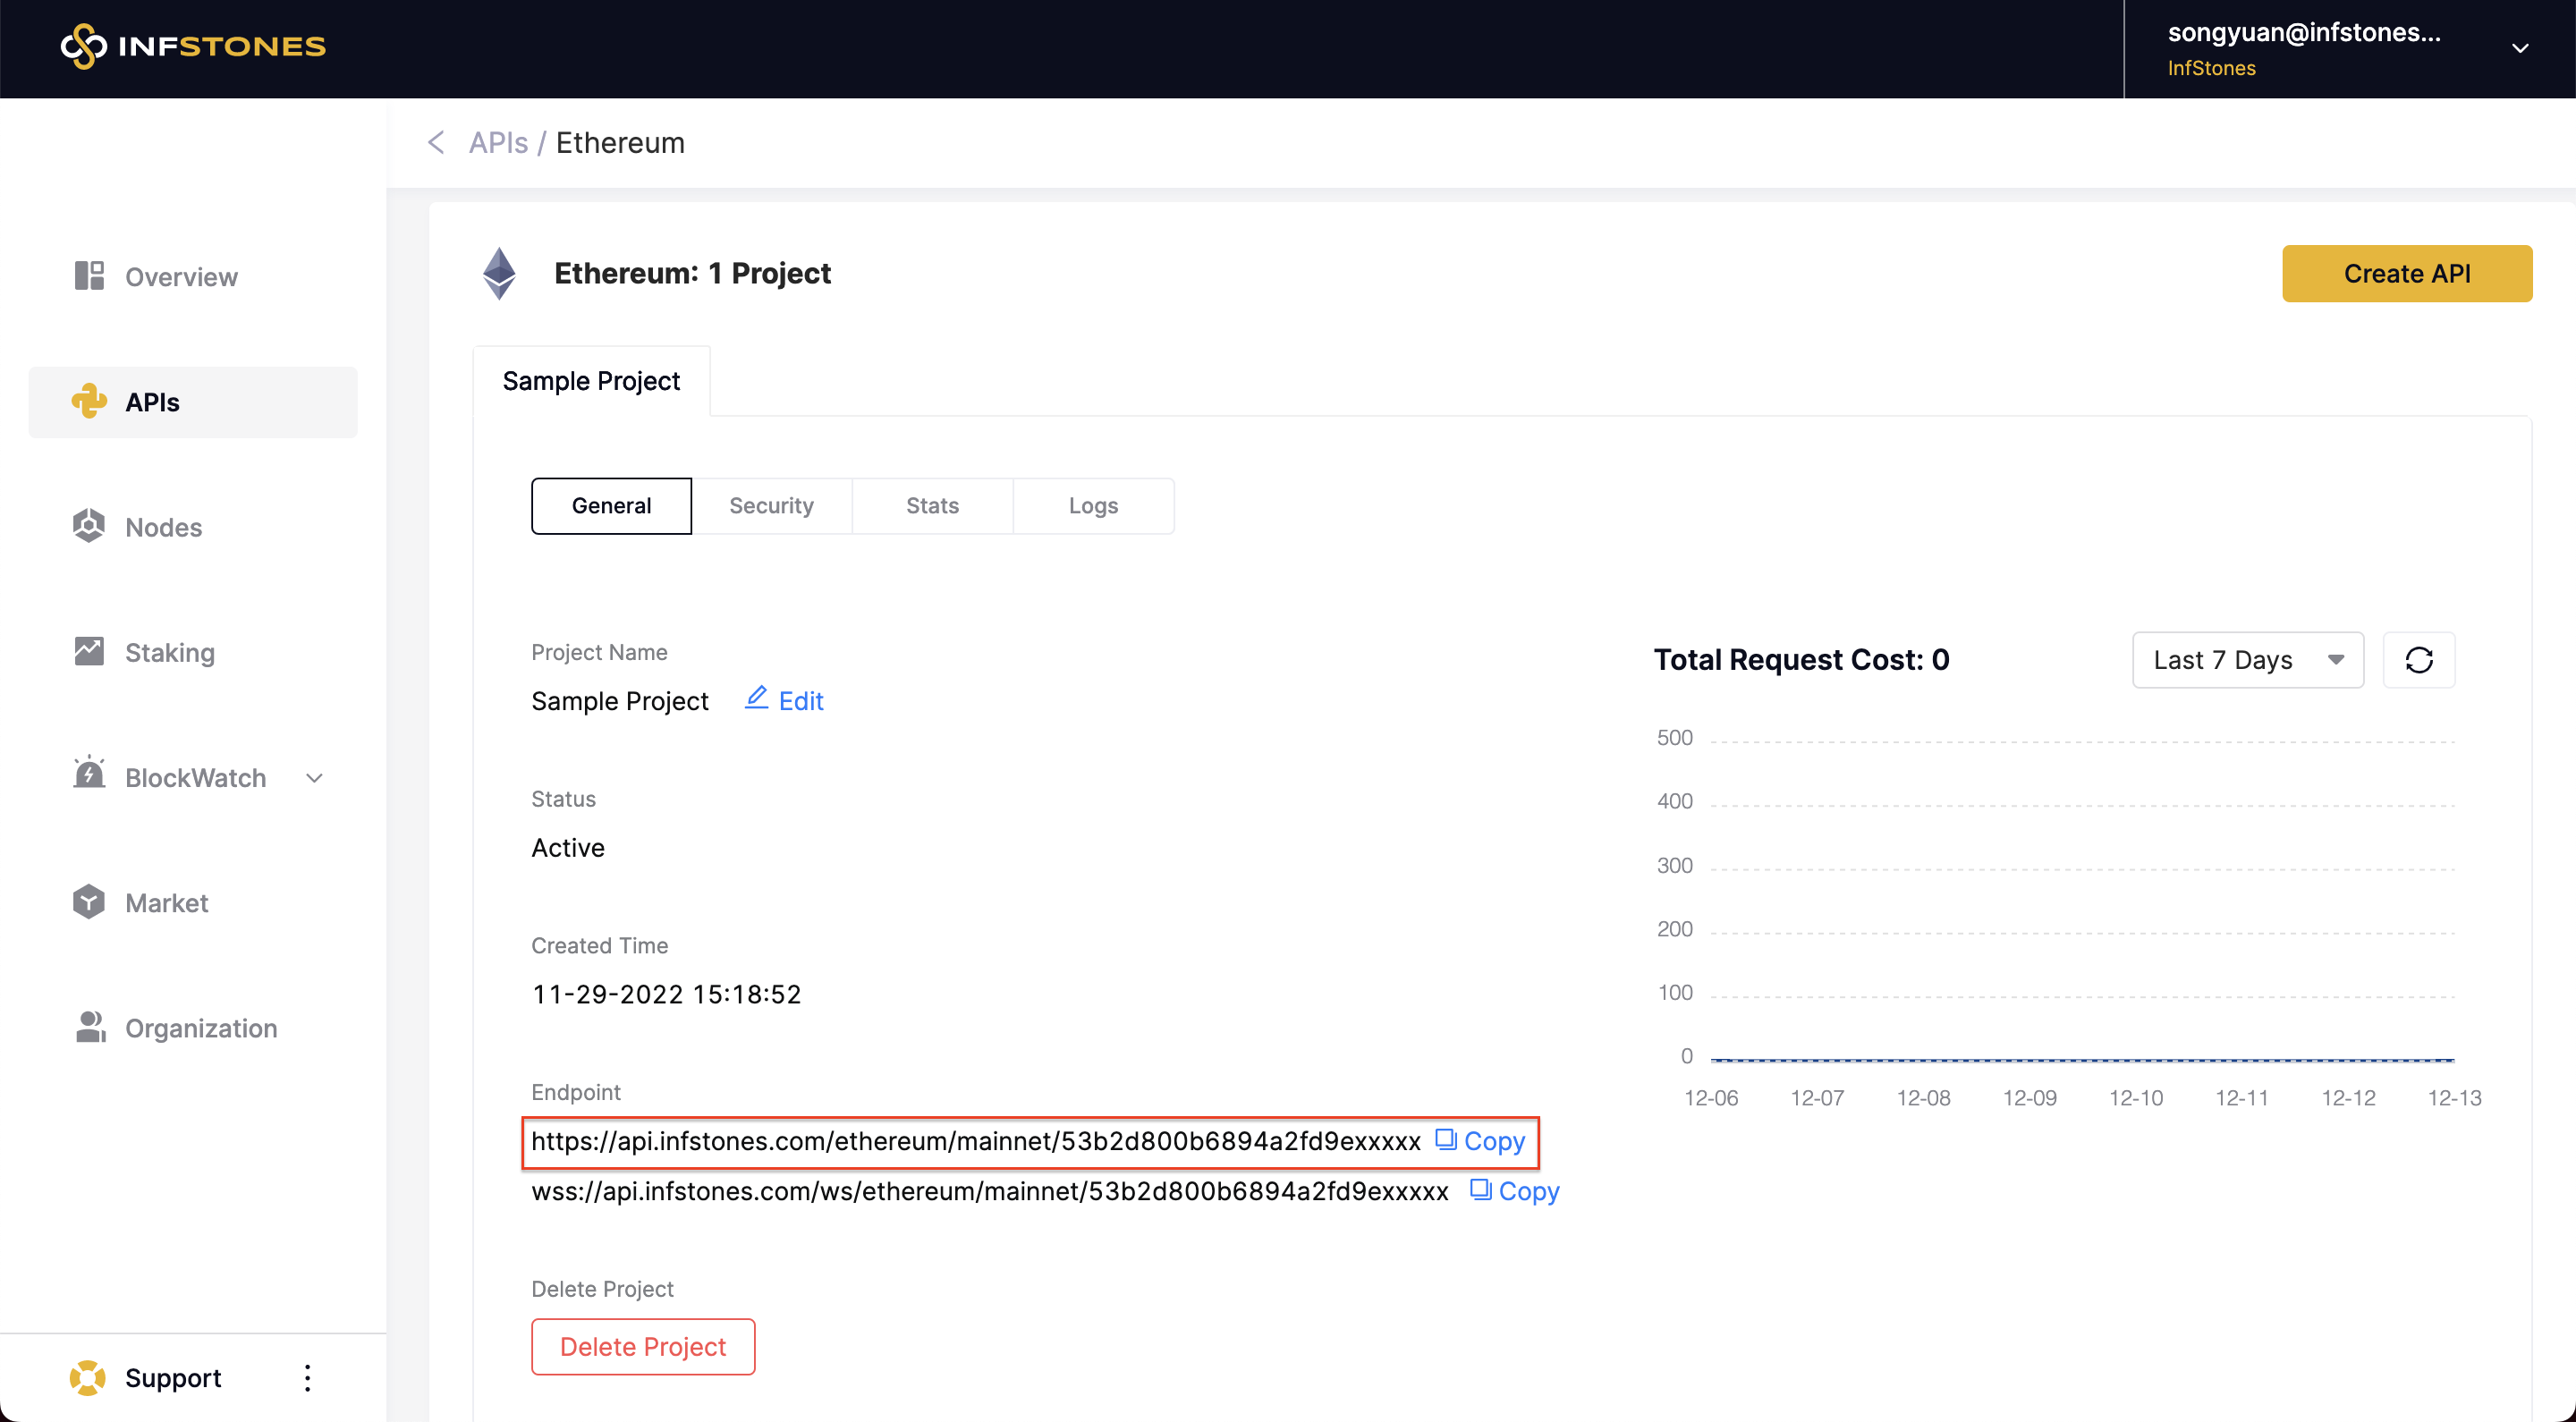Click the Overview dashboard icon in sidebar
The image size is (2576, 1422).
pyautogui.click(x=89, y=276)
